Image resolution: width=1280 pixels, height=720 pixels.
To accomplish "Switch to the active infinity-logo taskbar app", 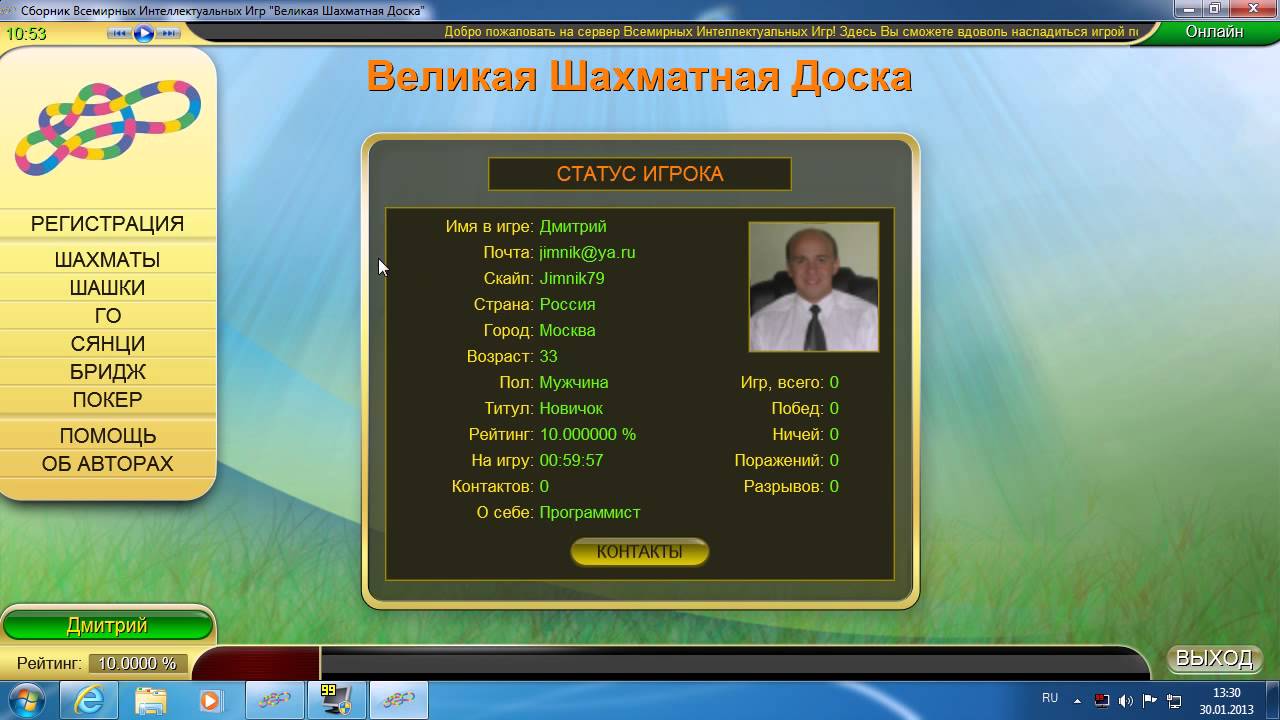I will pyautogui.click(x=399, y=700).
